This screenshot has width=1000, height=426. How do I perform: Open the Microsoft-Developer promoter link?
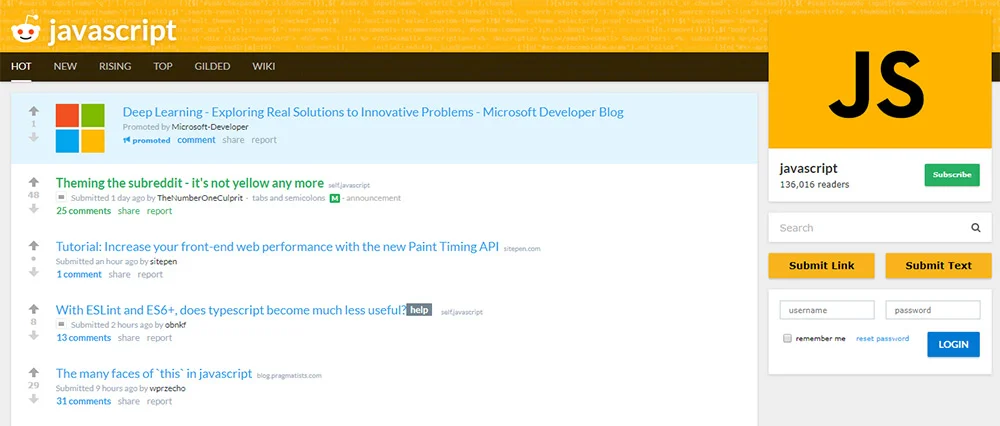(210, 127)
